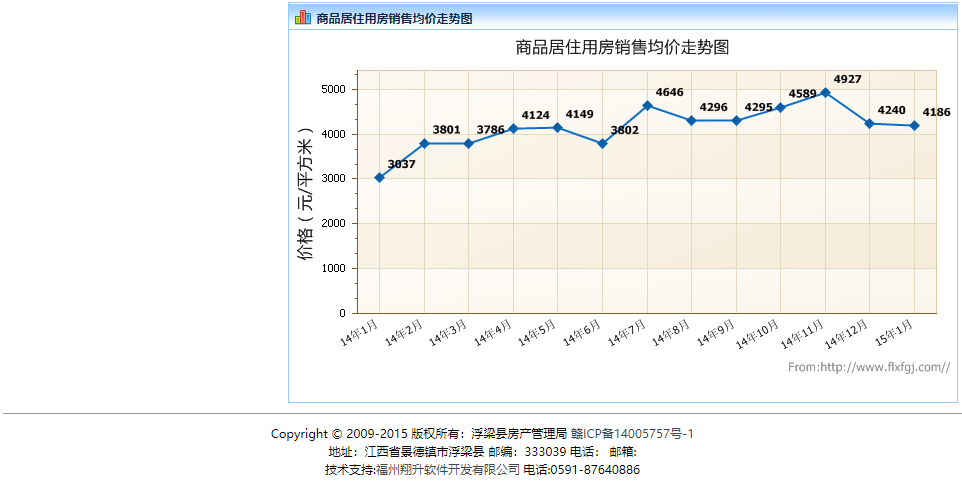This screenshot has width=962, height=492.
Task: Click the 商品居住用房销售均价走势图 panel header title
Action: (x=394, y=18)
